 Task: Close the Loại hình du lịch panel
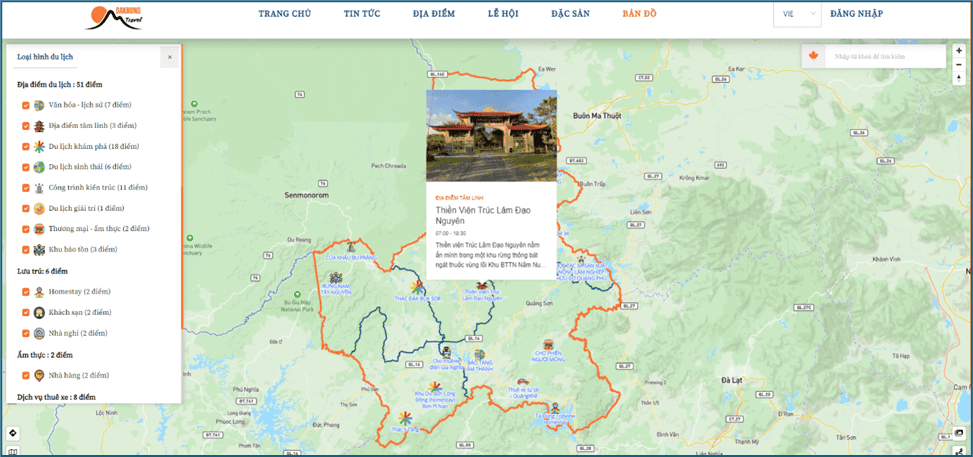coord(169,57)
